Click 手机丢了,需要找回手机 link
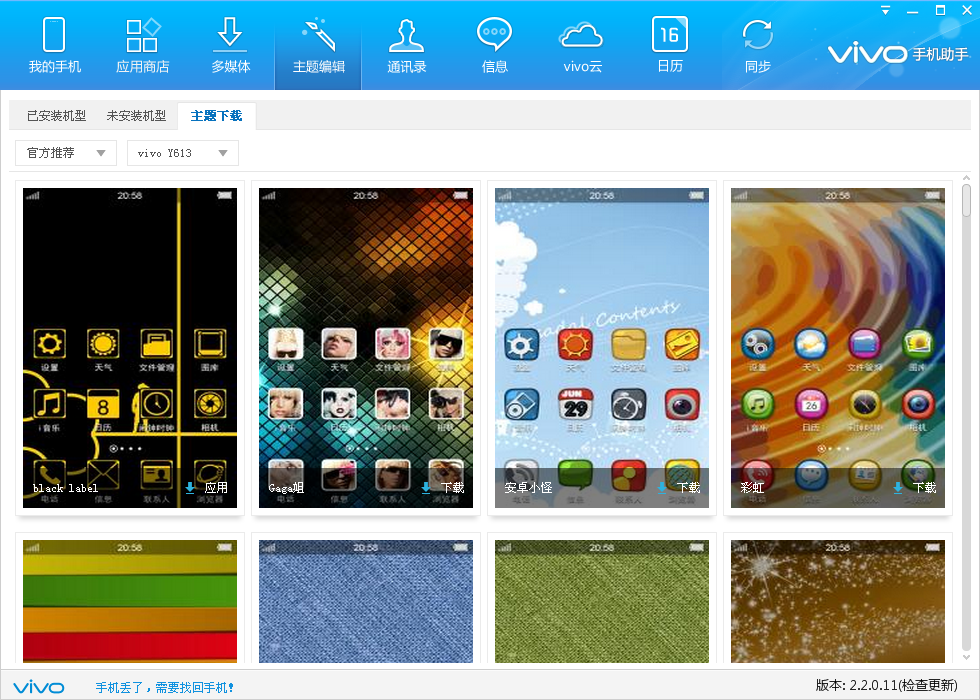The height and width of the screenshot is (700, 980). point(165,688)
